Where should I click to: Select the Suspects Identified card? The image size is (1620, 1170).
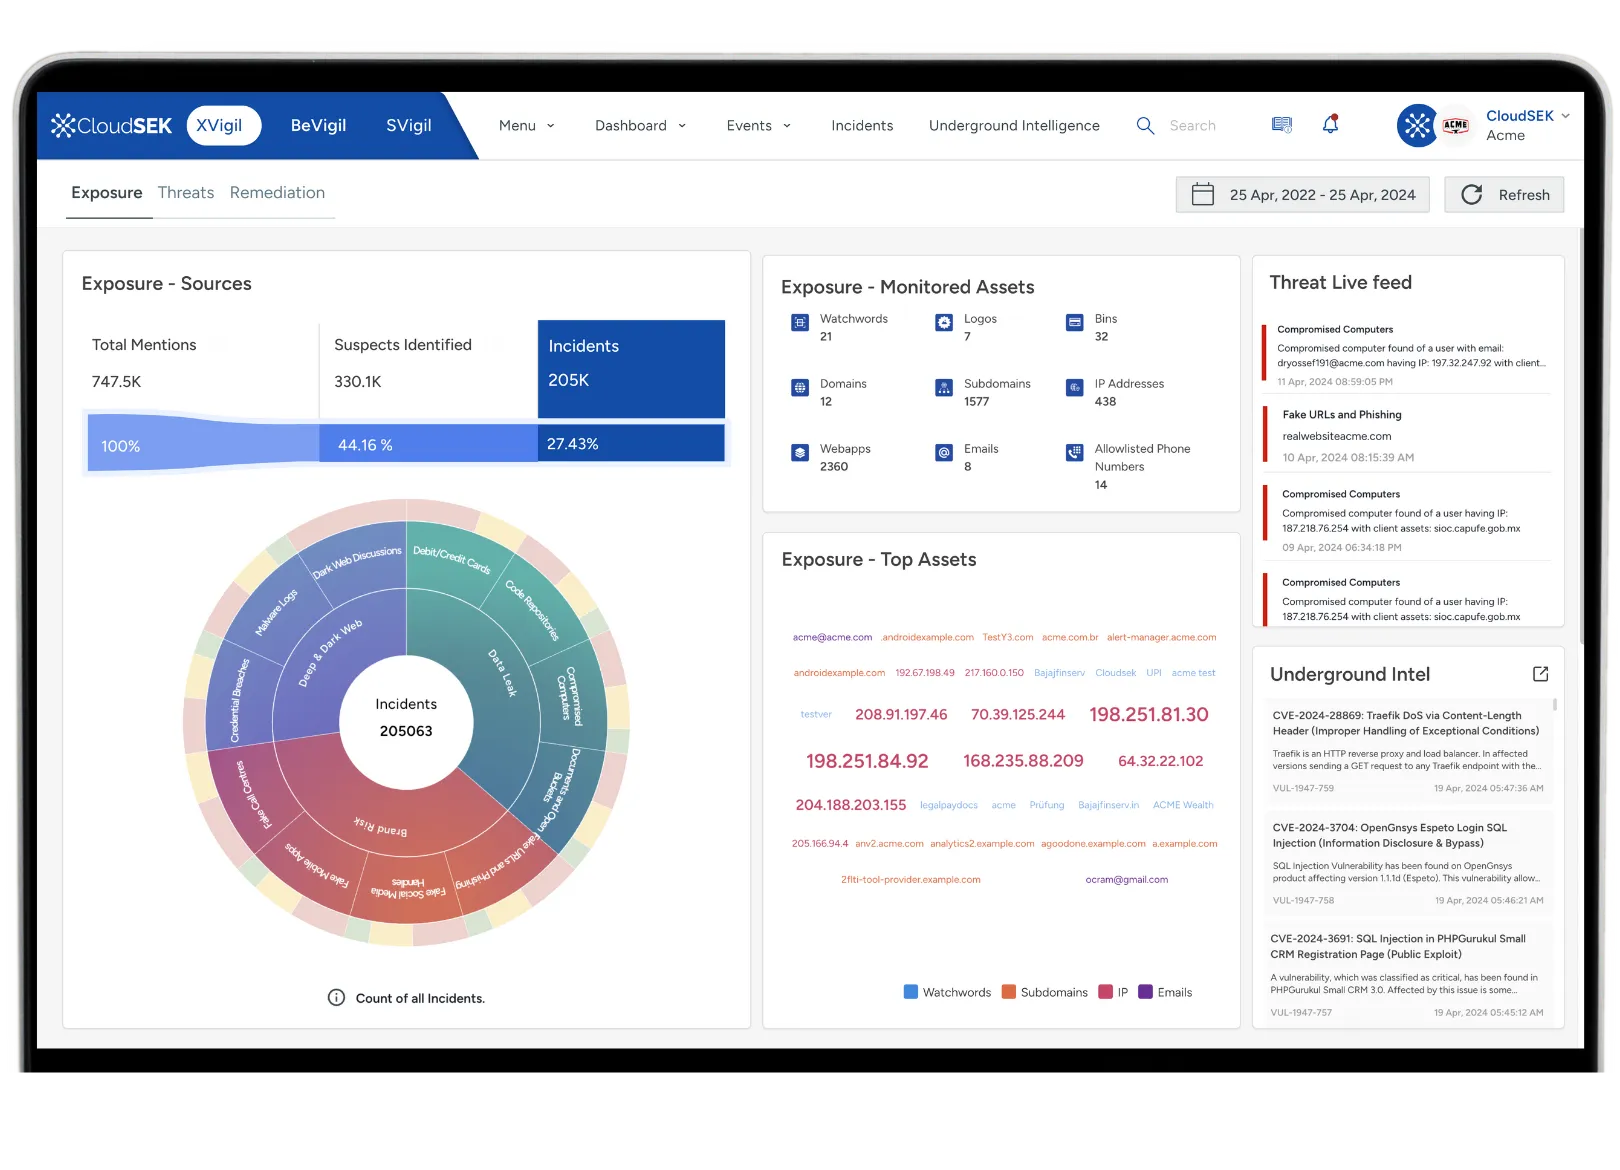pos(428,369)
